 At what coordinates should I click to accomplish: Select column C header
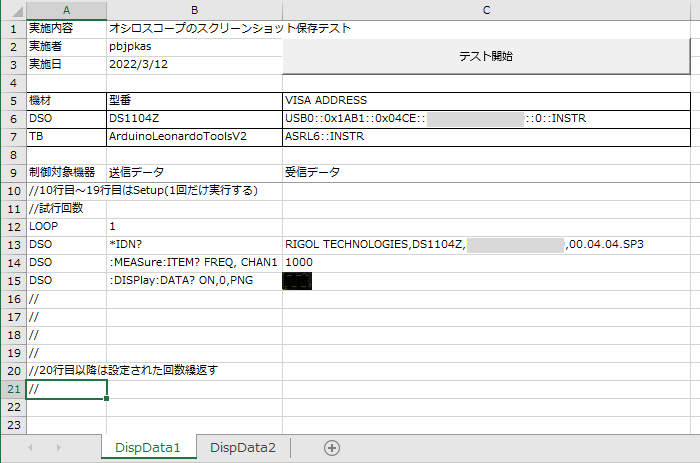pos(487,10)
